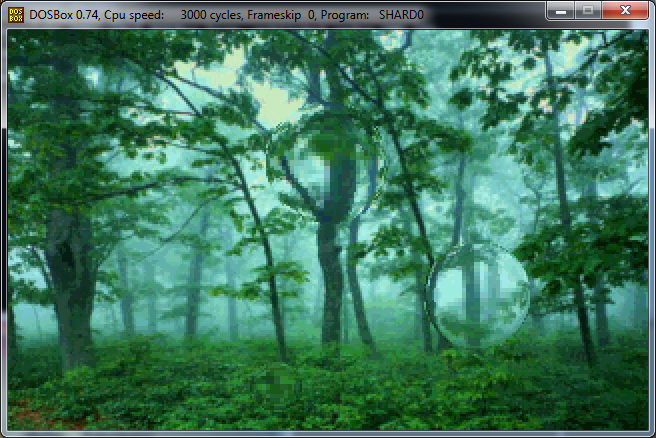Click the glass sphere at lower right

tap(479, 296)
